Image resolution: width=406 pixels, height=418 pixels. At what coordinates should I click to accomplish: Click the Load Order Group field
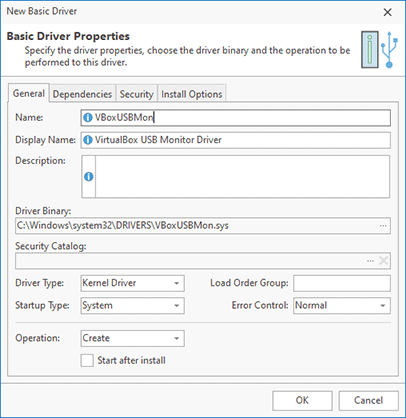(x=342, y=283)
